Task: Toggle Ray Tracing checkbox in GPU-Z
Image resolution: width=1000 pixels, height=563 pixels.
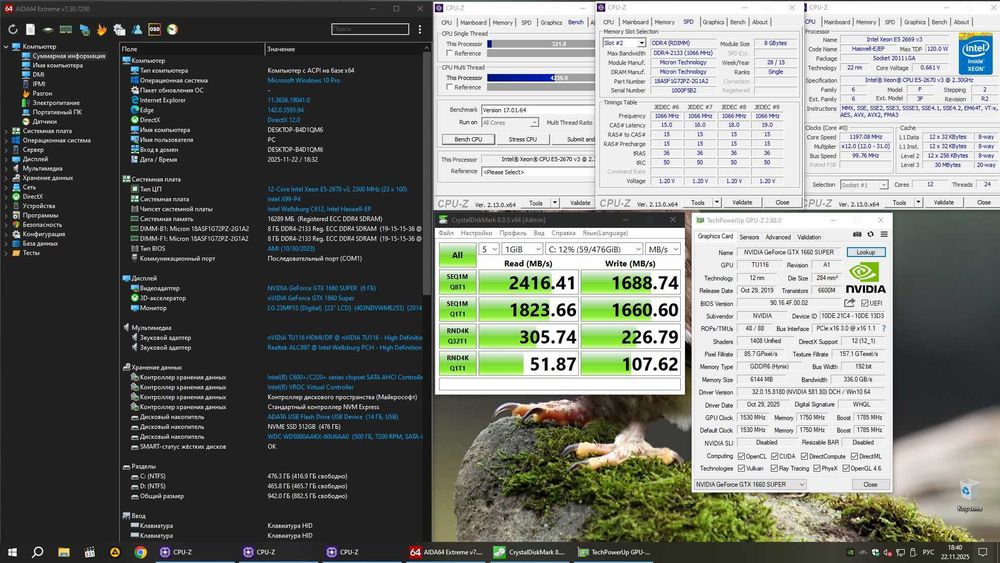Action: (x=774, y=468)
